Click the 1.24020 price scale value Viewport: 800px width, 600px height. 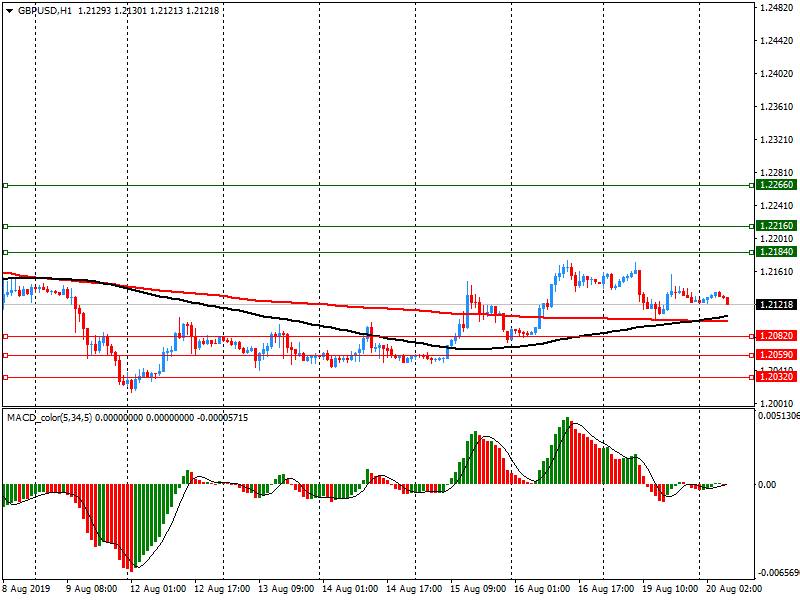point(777,74)
